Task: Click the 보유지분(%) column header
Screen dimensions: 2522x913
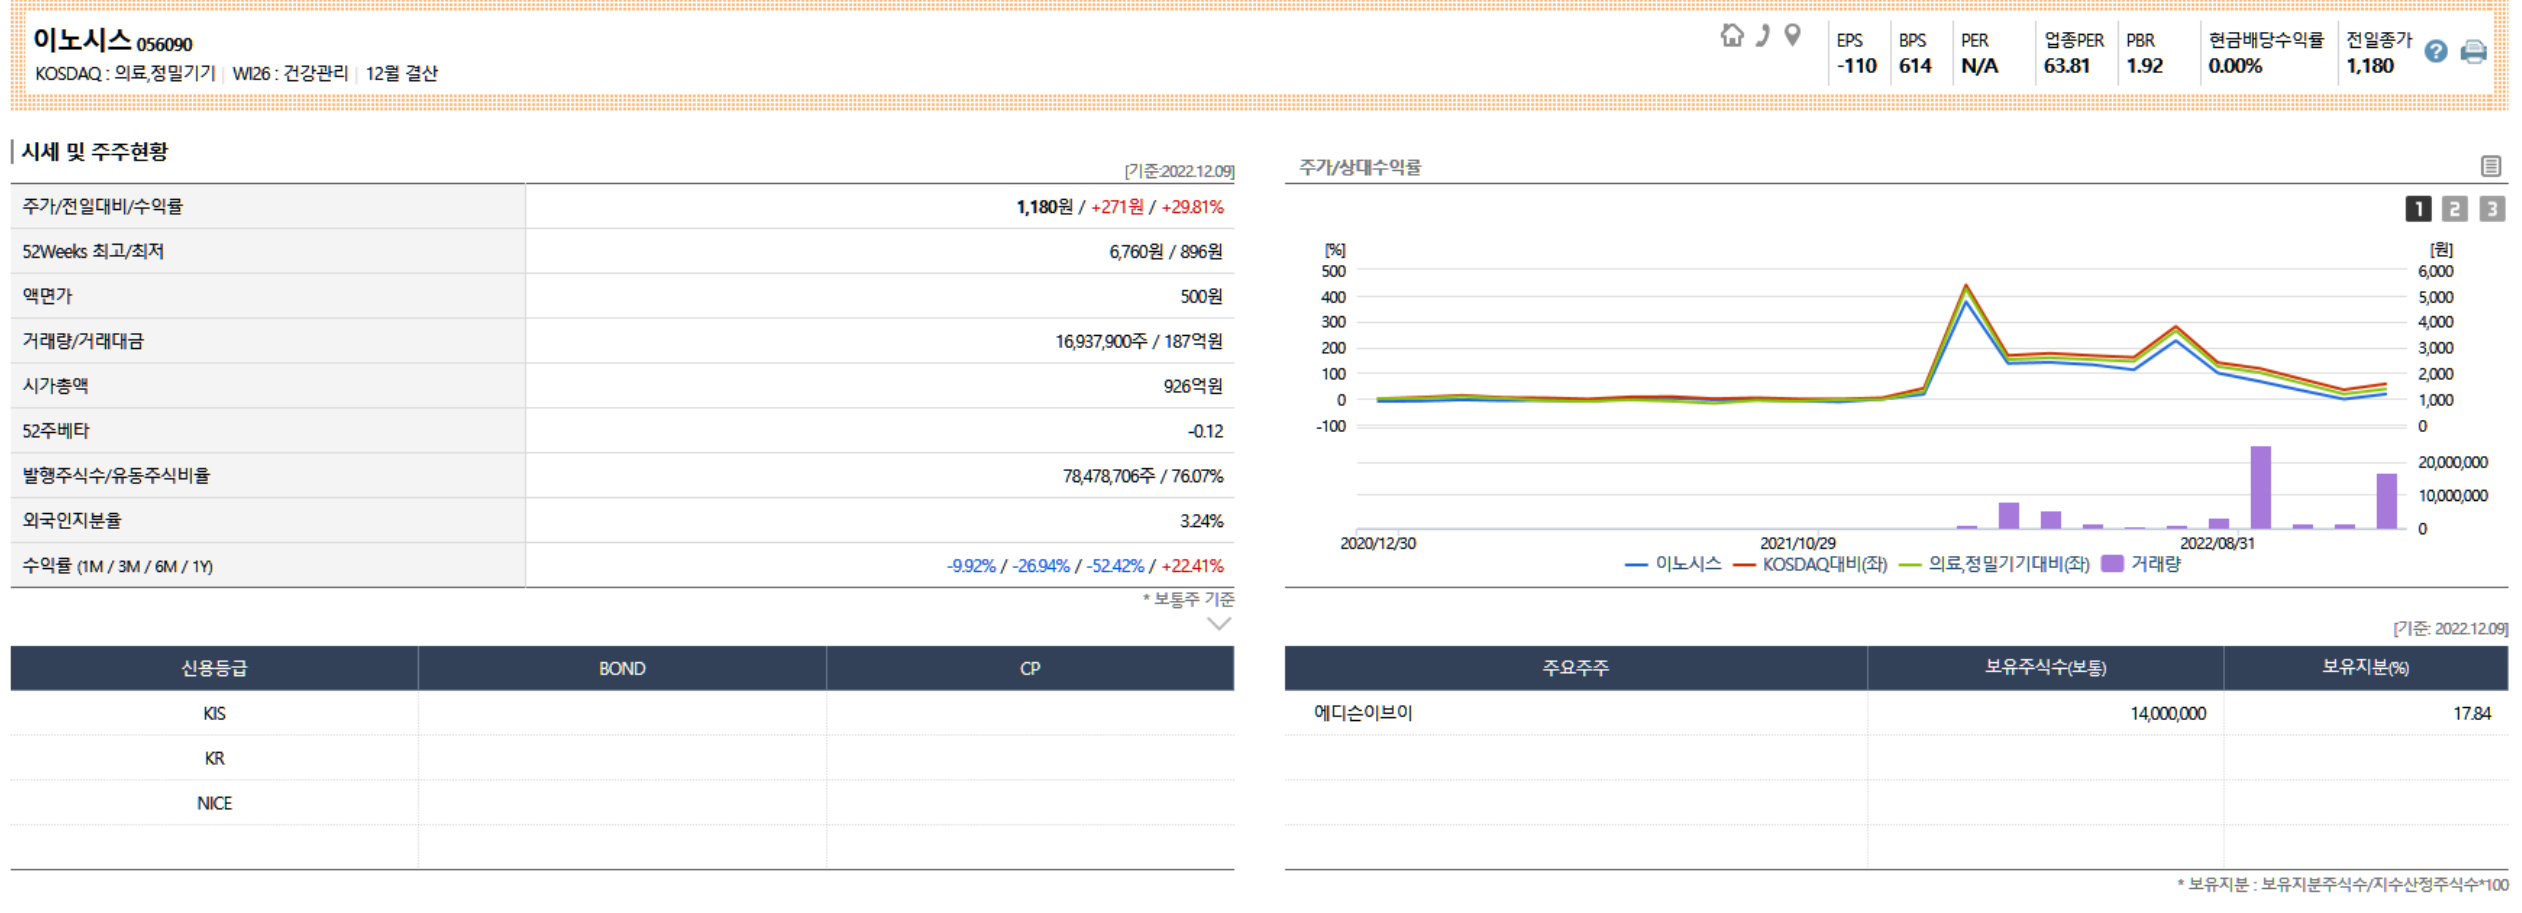Action: point(2365,668)
